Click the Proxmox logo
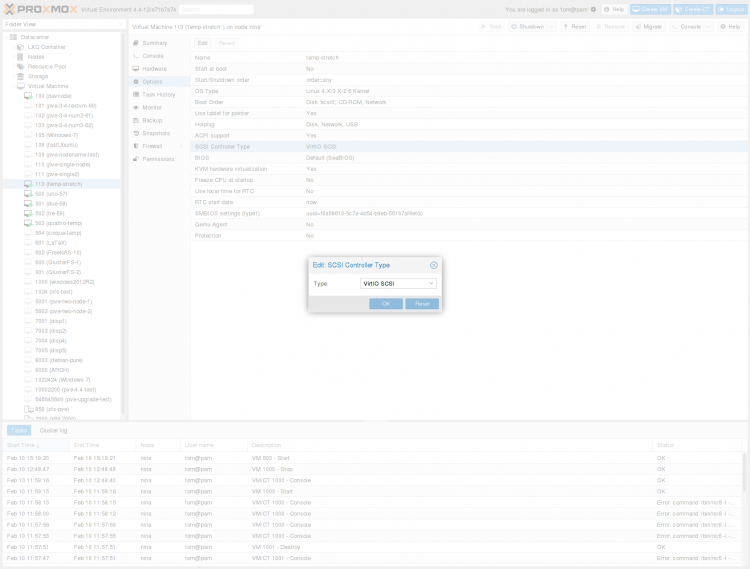The image size is (750, 569). [x=40, y=9]
